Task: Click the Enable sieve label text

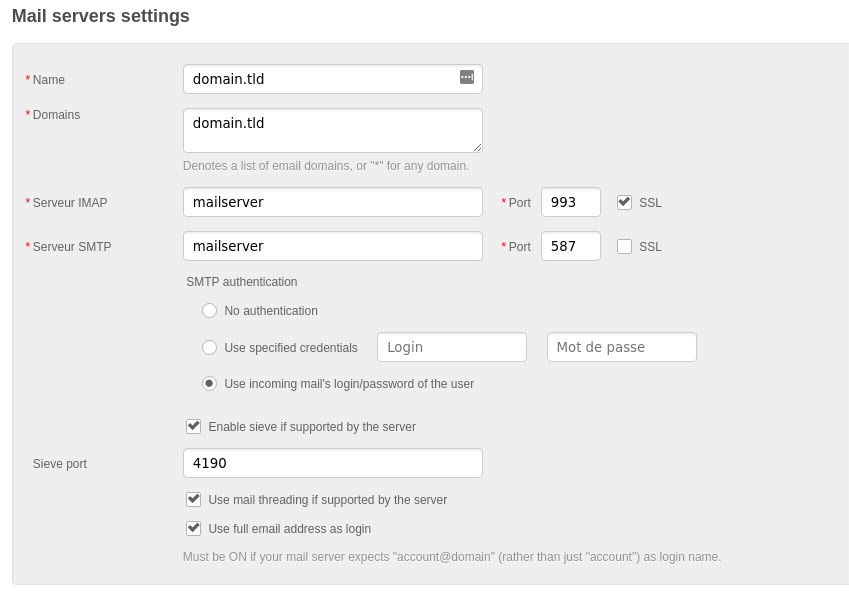Action: 312,427
